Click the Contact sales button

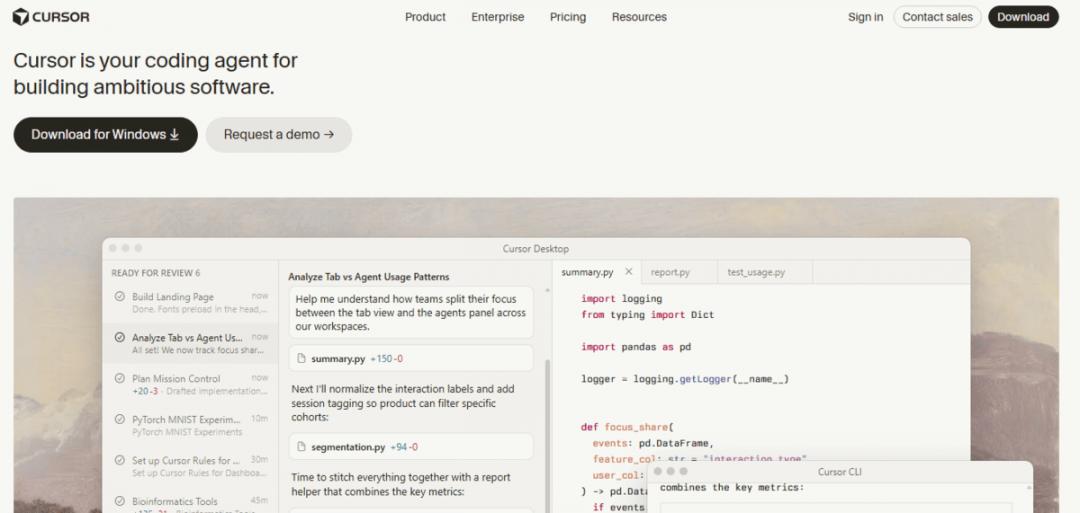(x=937, y=17)
